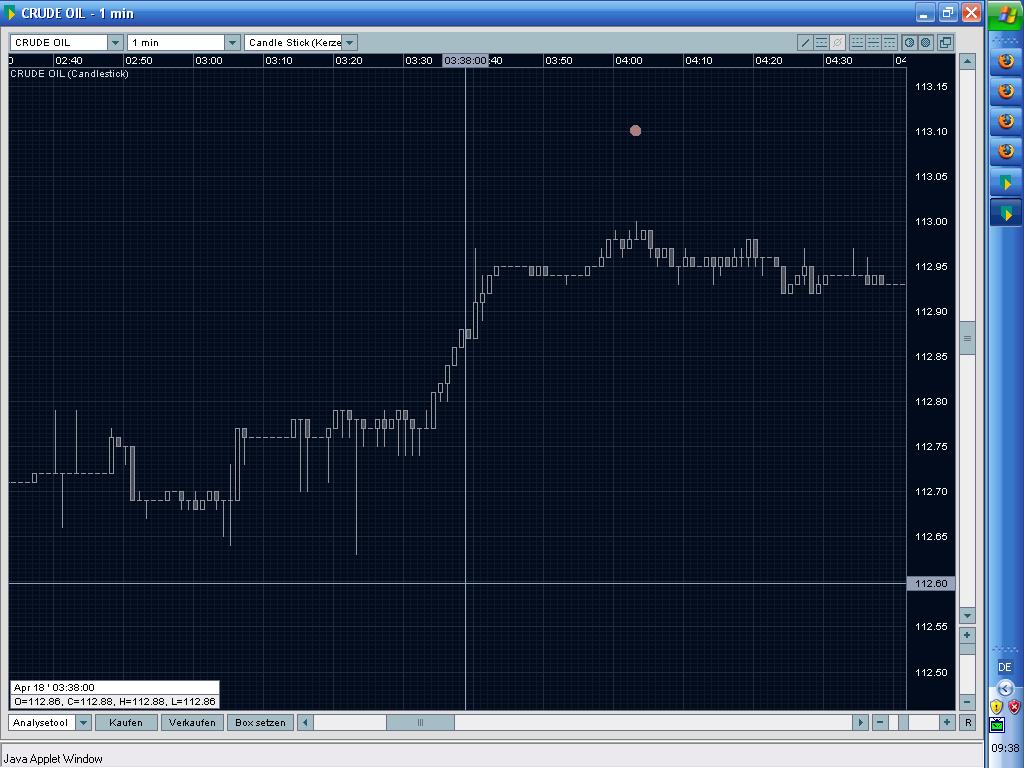
Task: Choose bottom-solid dashed line style icon
Action: (x=857, y=43)
